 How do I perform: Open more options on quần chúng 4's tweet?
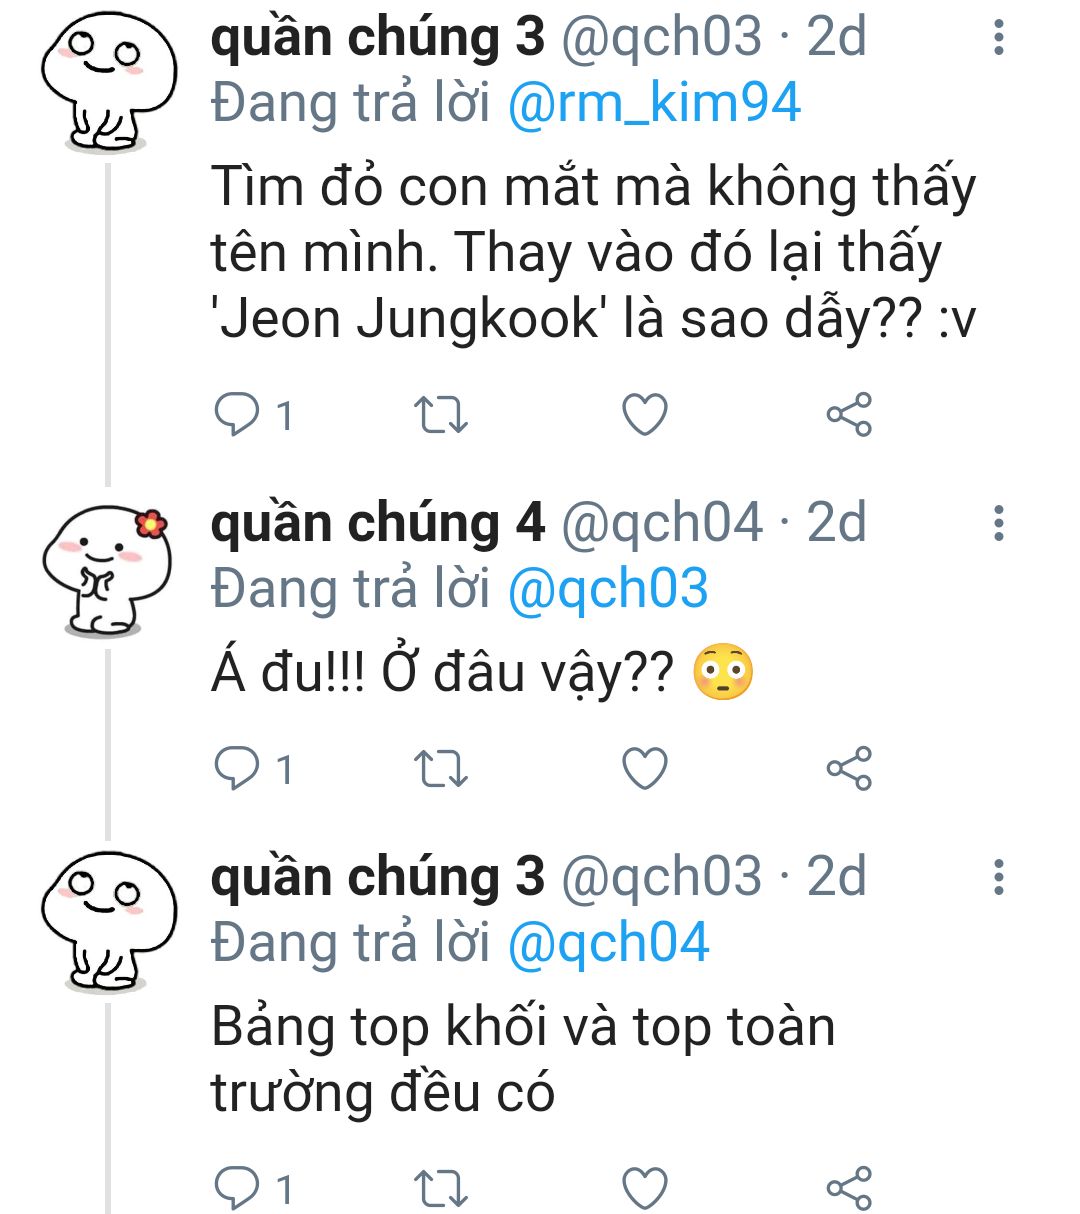[998, 523]
